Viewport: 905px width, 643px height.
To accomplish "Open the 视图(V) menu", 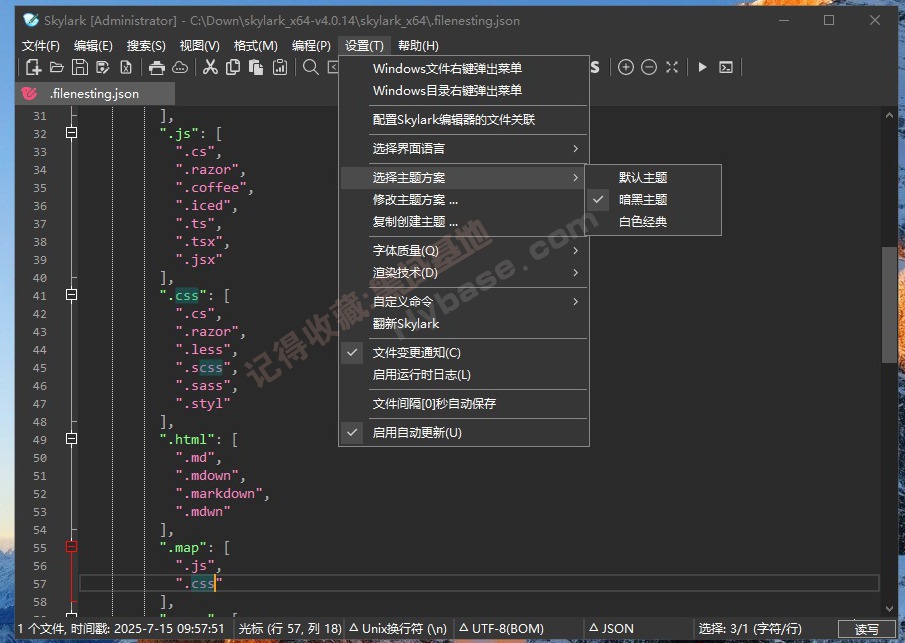I will [x=200, y=46].
